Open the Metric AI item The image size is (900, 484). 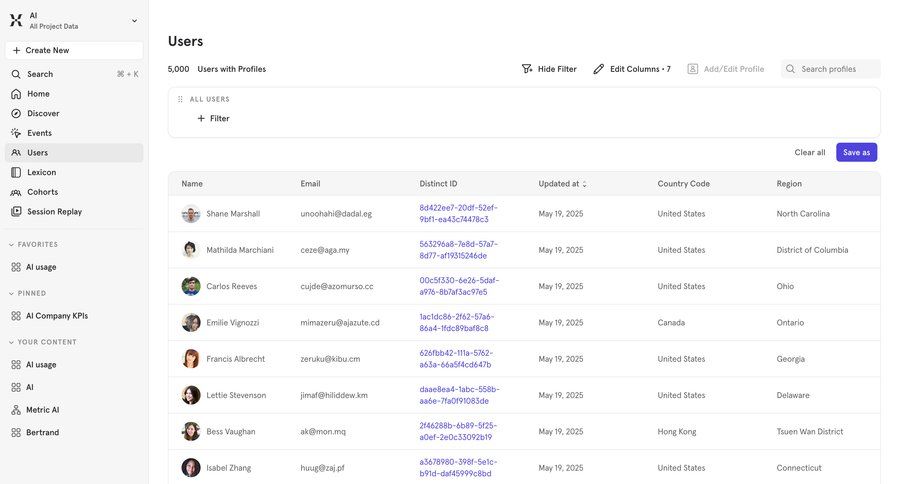click(x=42, y=410)
